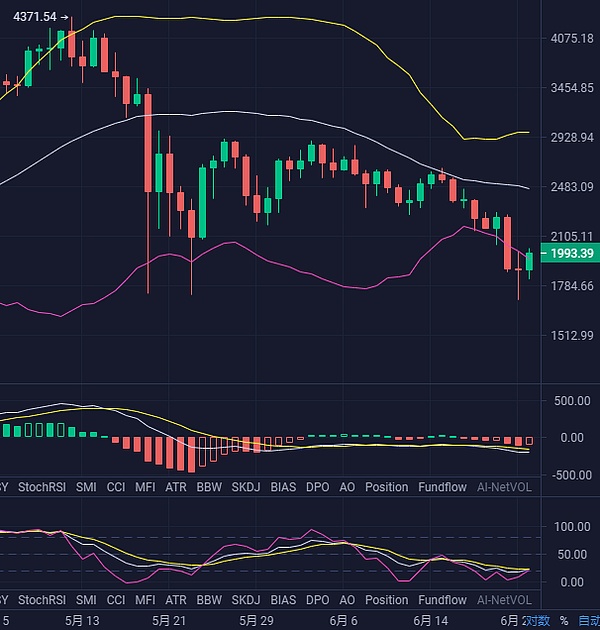Select StochRSI tab below the histogram panel
600x630 pixels.
coord(41,487)
